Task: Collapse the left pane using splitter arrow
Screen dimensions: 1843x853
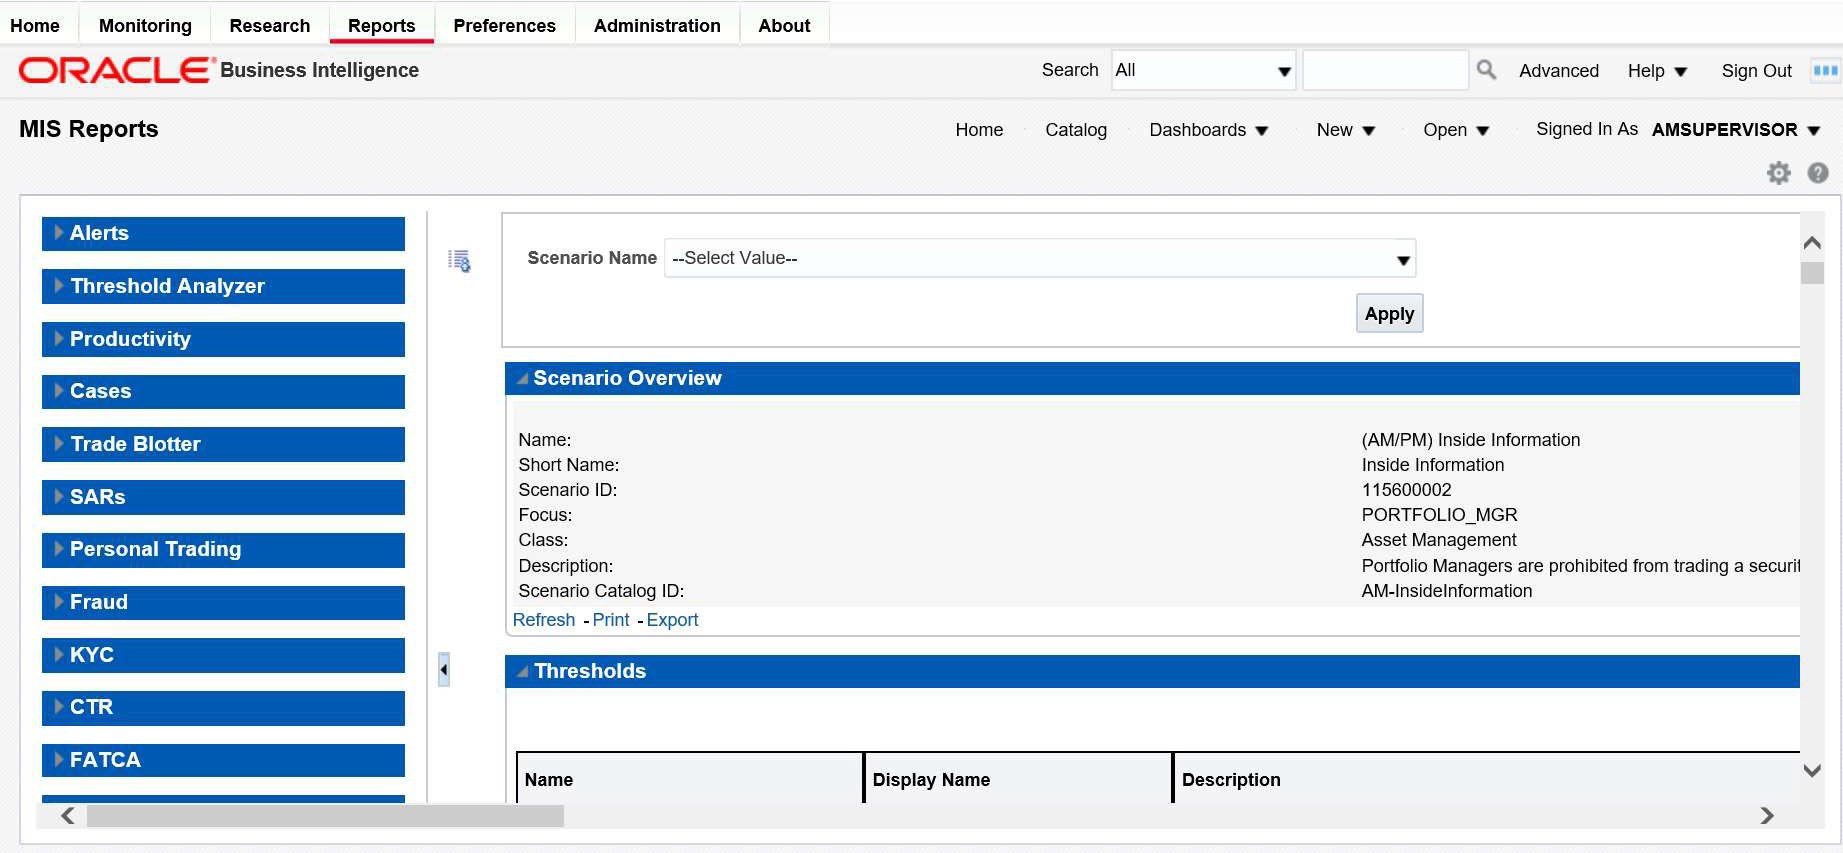Action: pyautogui.click(x=444, y=669)
